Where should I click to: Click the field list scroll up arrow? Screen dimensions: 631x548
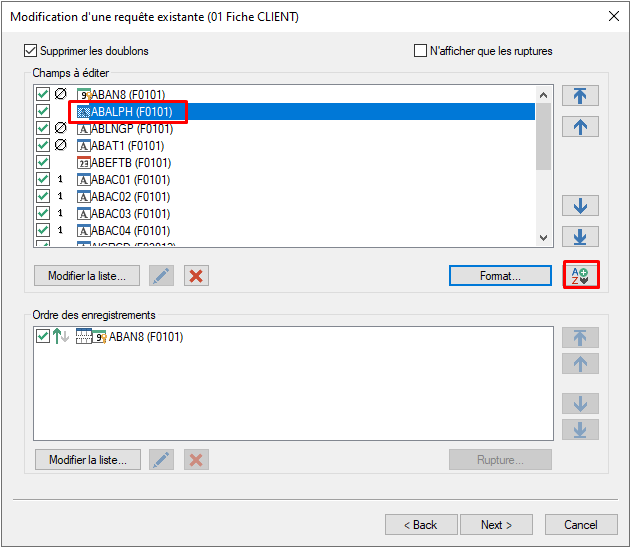pos(543,95)
